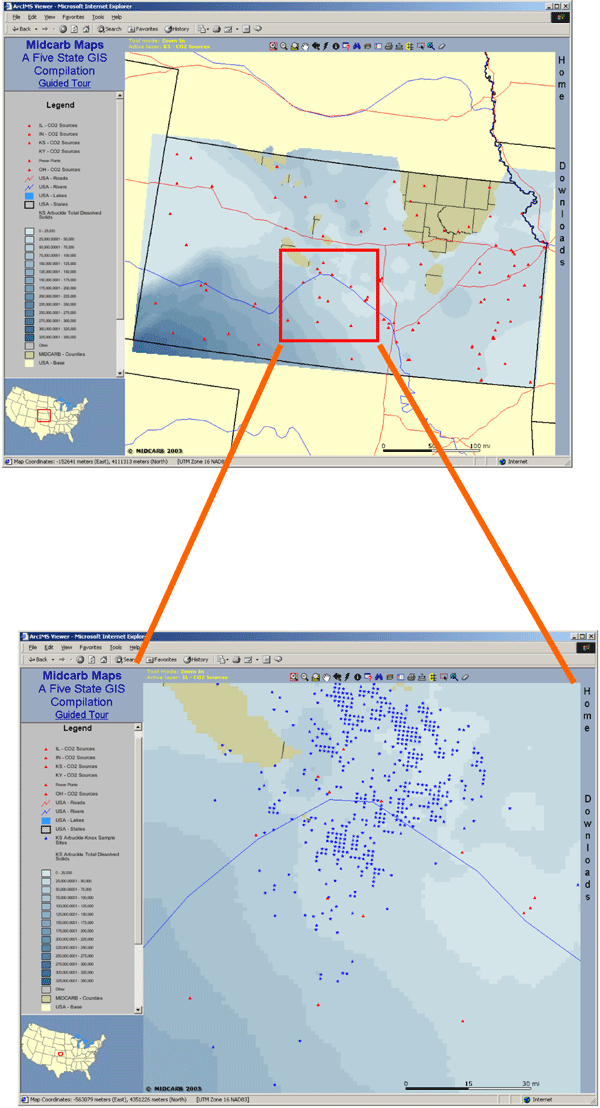Click USA - Lakes blue swatch, statewide Kansas legend

coord(28,196)
